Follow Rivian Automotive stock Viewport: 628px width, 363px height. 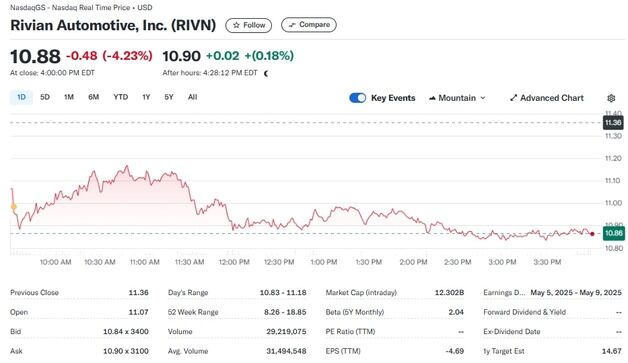coord(249,25)
